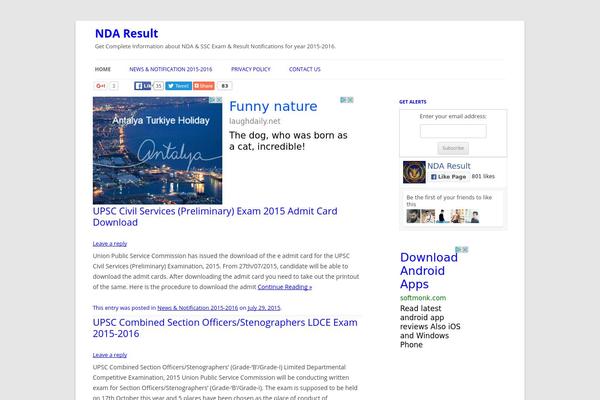Click the email address input field
The width and height of the screenshot is (600, 400).
coord(453,131)
